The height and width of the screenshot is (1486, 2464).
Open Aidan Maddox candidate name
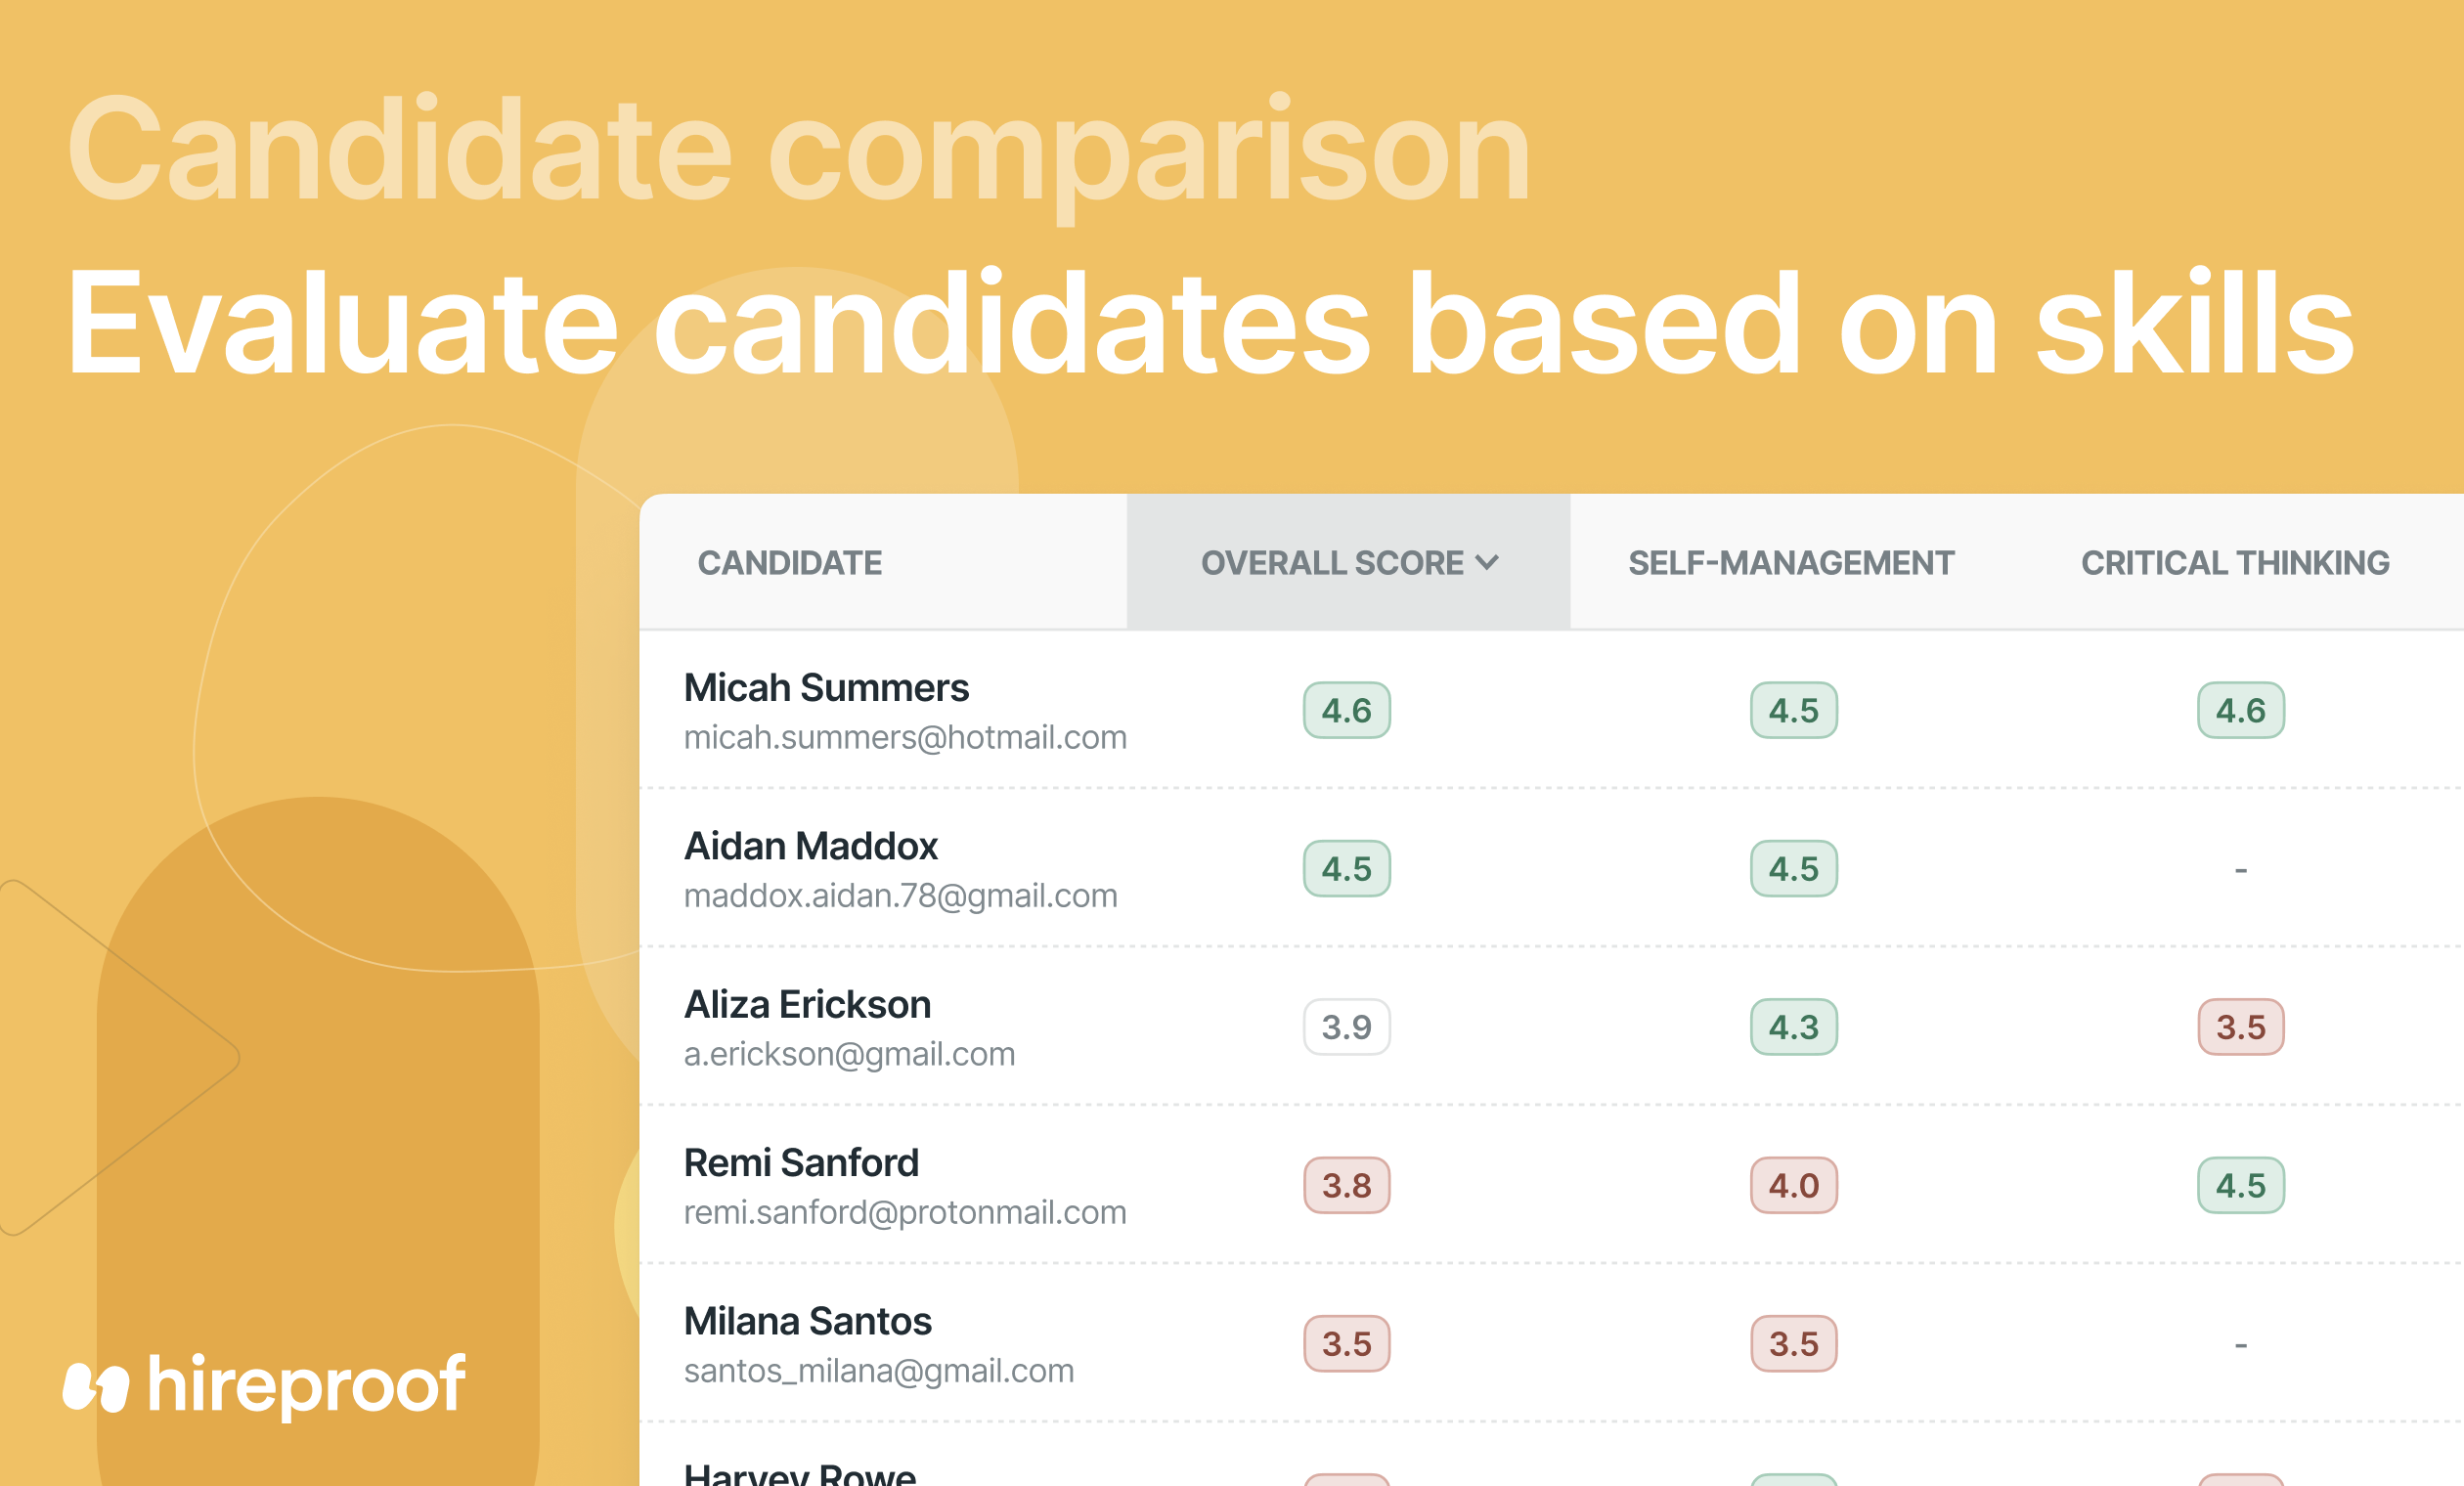(811, 846)
